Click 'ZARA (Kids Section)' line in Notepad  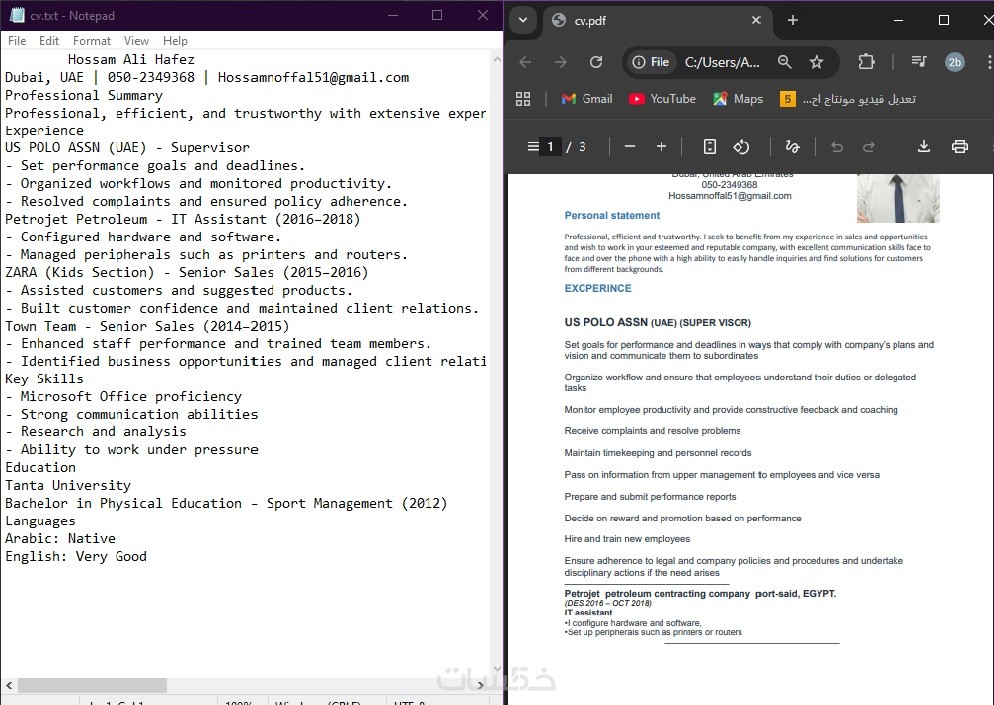tap(186, 273)
